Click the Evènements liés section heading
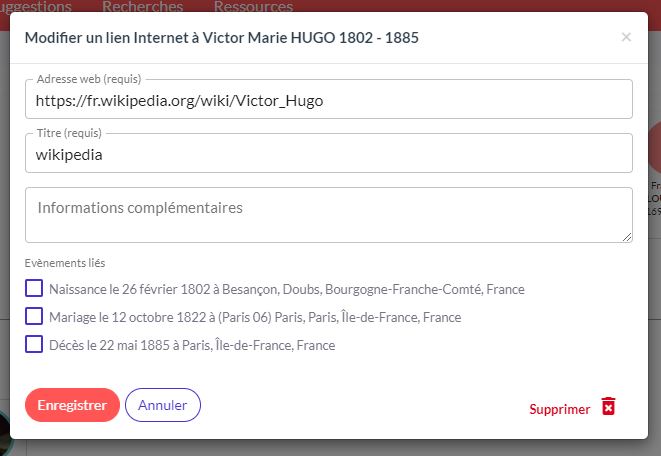Screen dimensions: 661x456 pos(65,263)
